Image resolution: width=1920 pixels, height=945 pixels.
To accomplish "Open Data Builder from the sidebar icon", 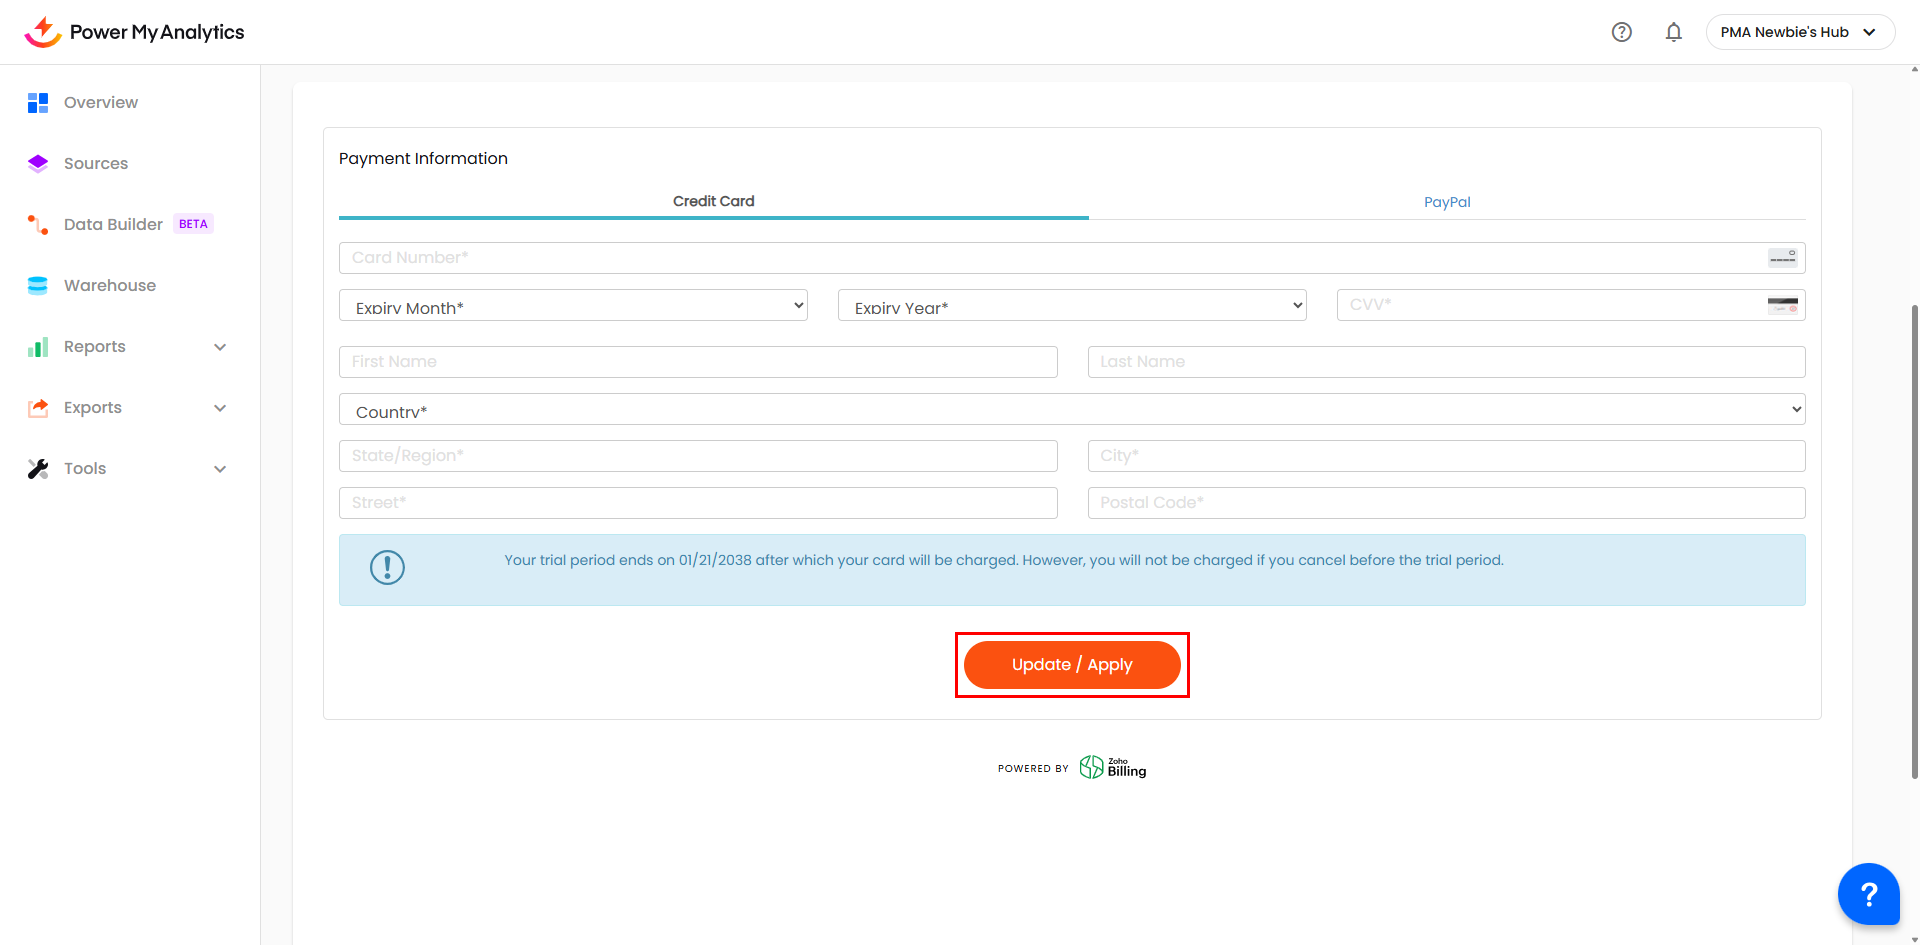I will coord(38,225).
